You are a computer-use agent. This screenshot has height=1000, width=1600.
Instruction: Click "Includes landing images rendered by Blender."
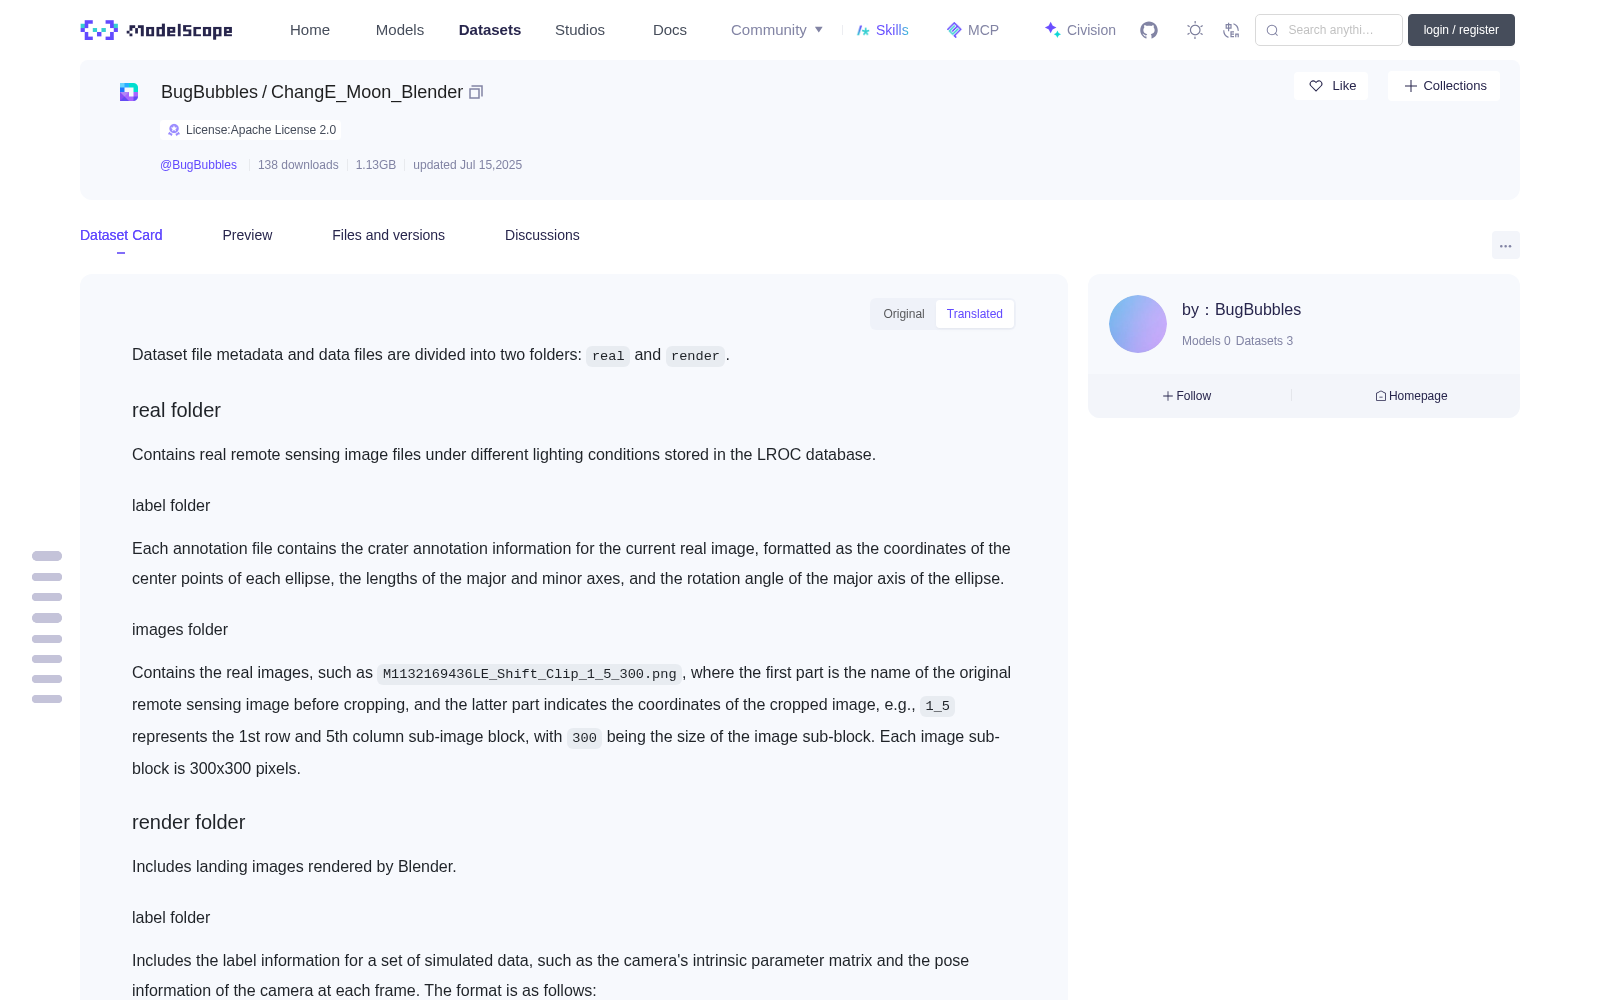click(x=294, y=866)
